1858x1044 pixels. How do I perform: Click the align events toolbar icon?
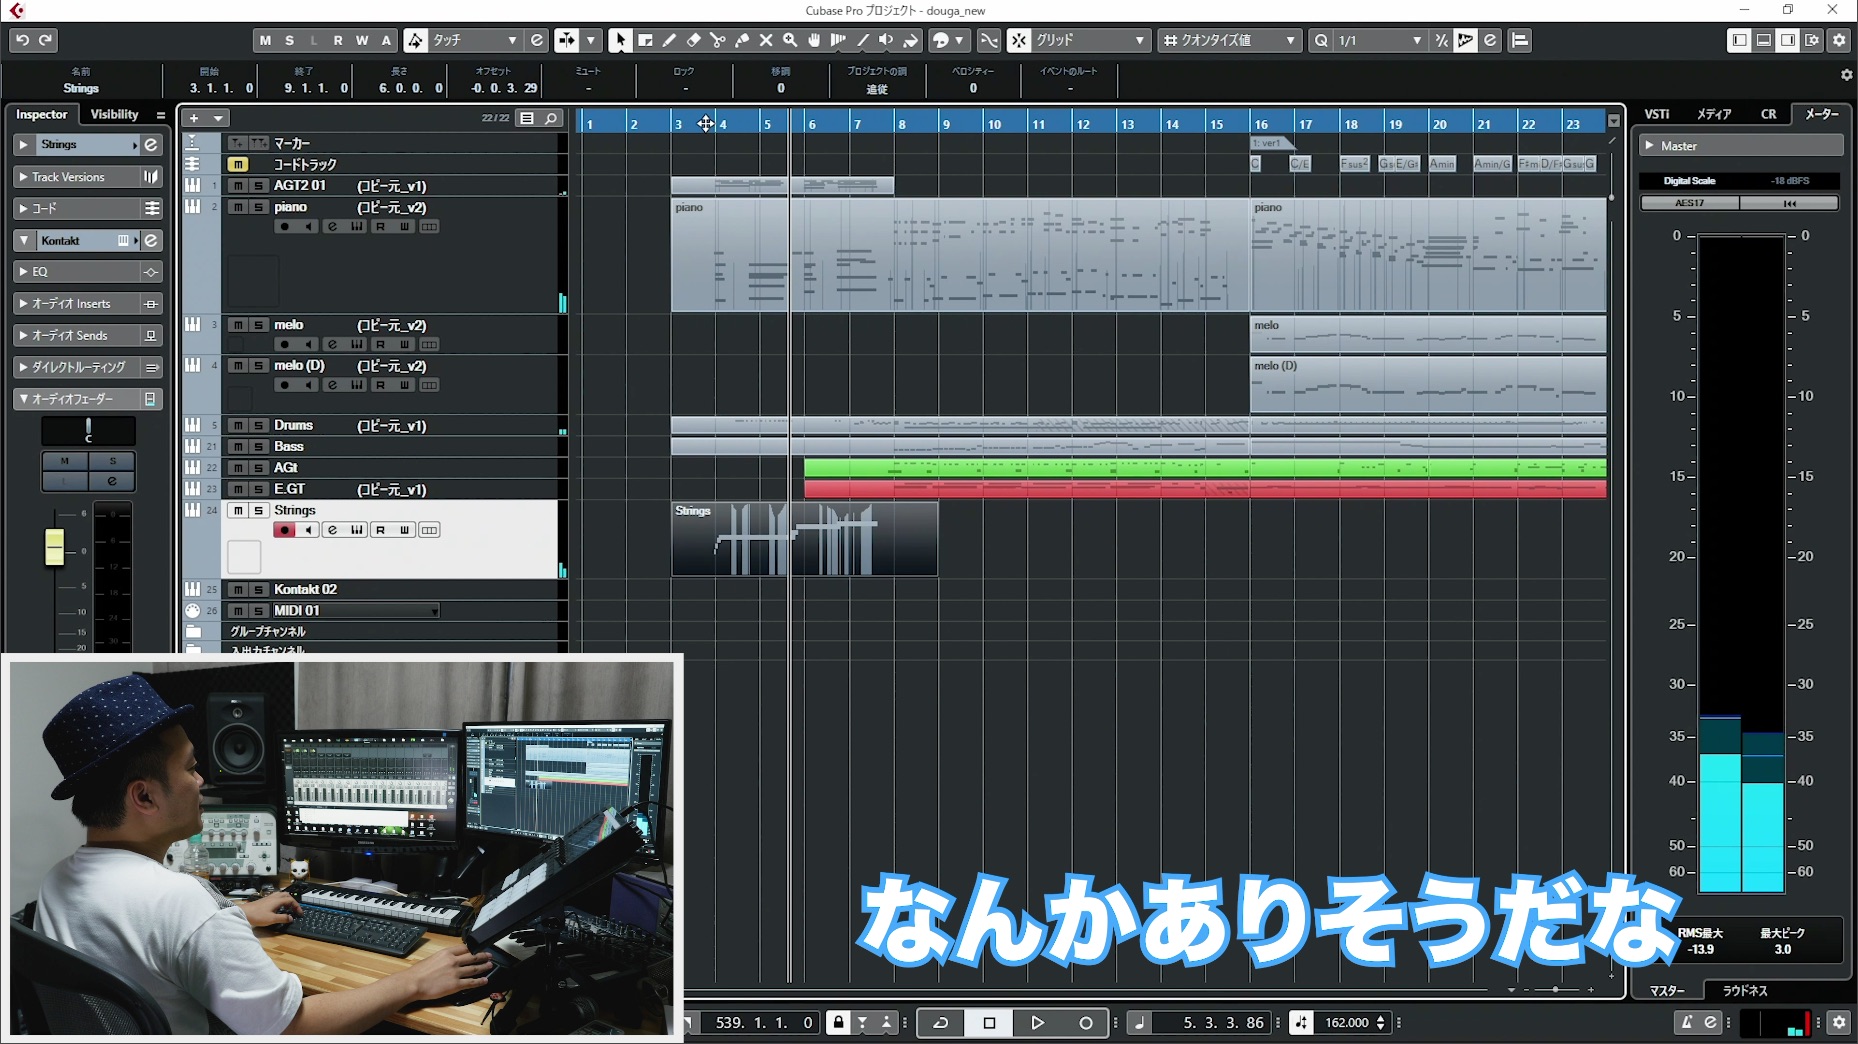1520,40
